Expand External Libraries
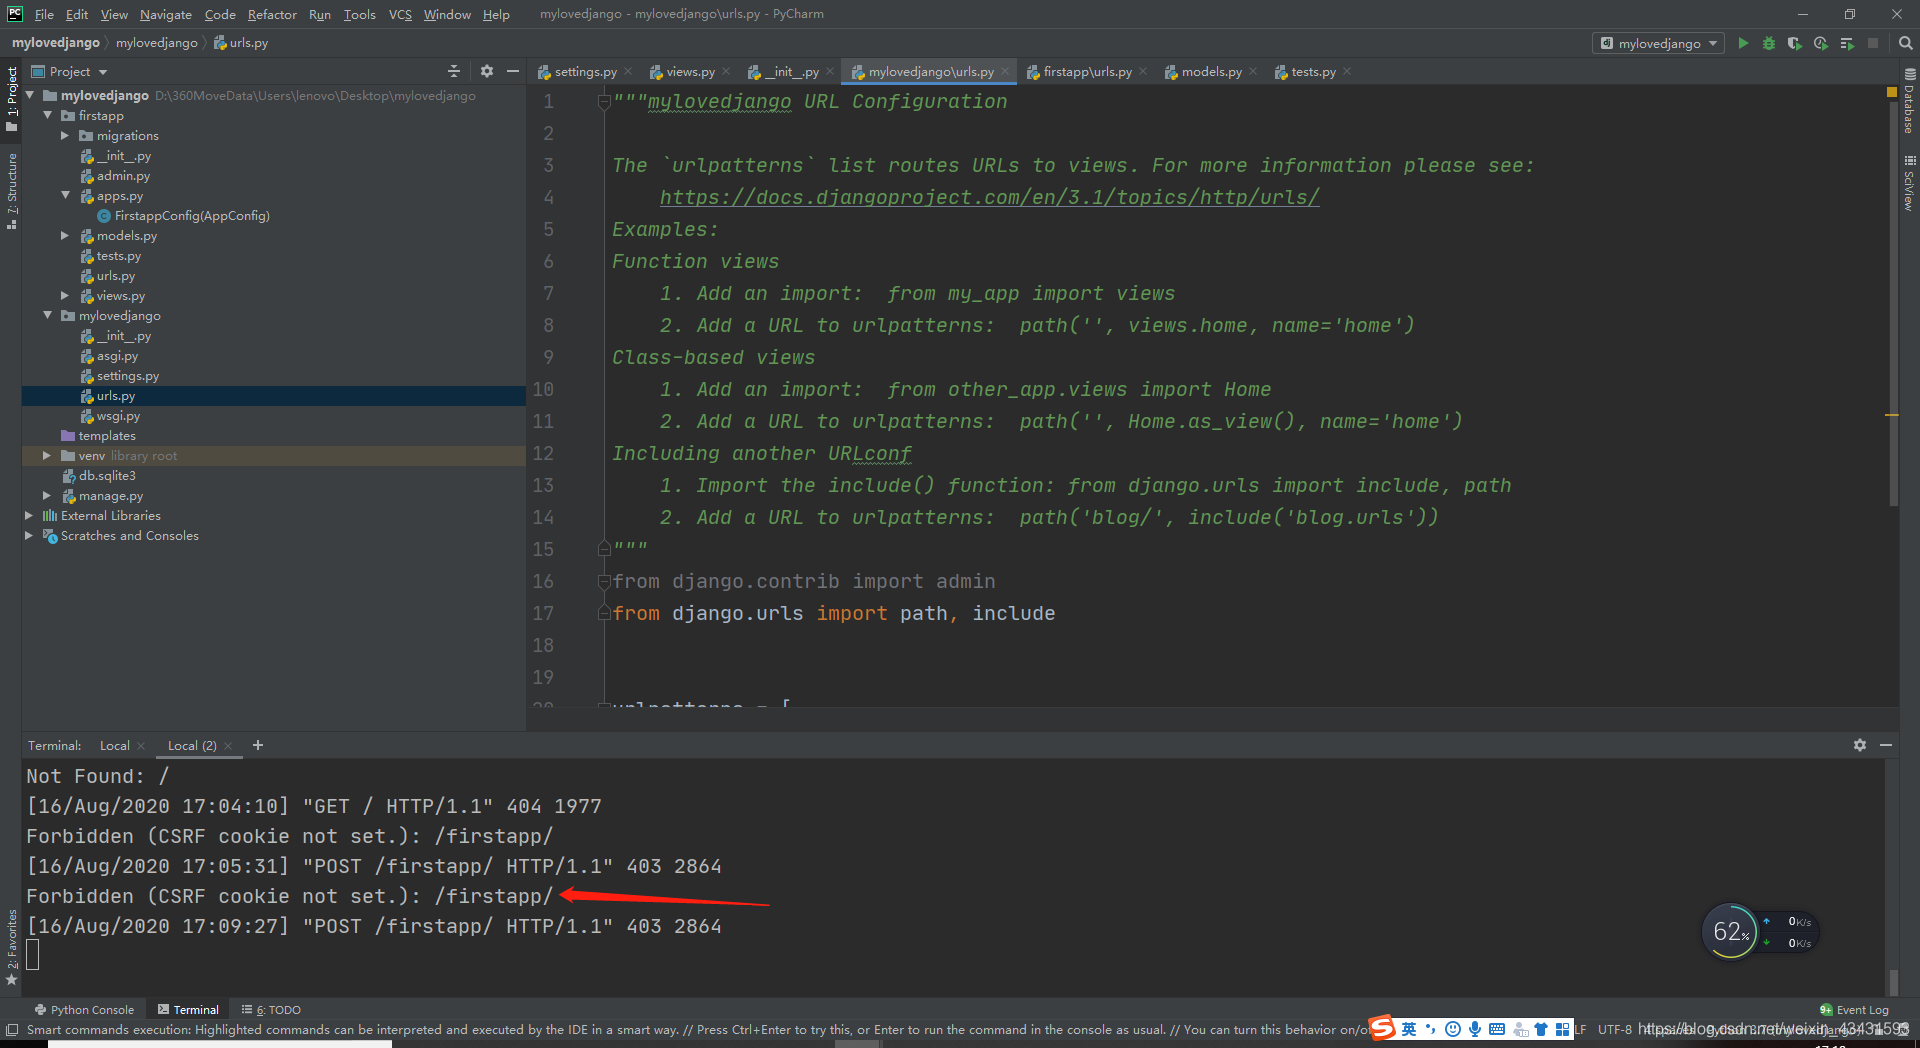This screenshot has width=1920, height=1048. coord(29,515)
